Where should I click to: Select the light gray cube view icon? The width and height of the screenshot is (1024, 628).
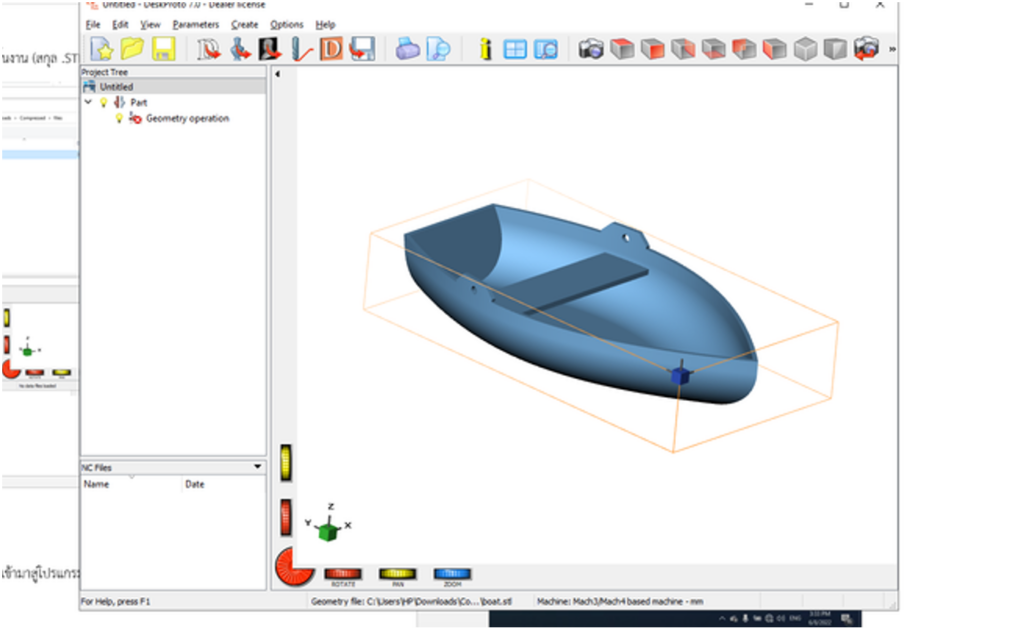tap(806, 48)
